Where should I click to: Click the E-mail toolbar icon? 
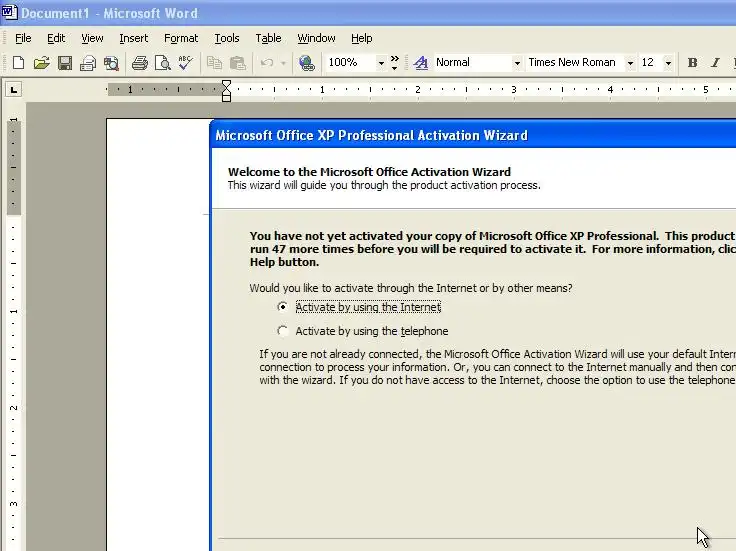pos(88,62)
